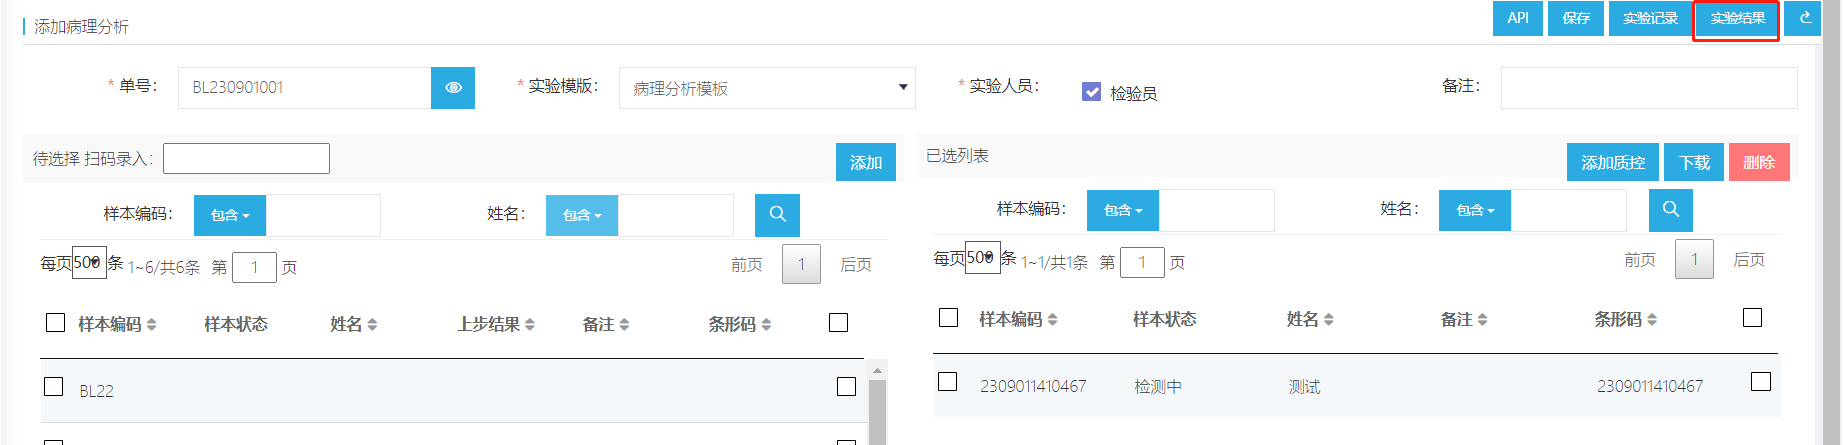Click the 保存 save button
The image size is (1843, 445).
1576,18
